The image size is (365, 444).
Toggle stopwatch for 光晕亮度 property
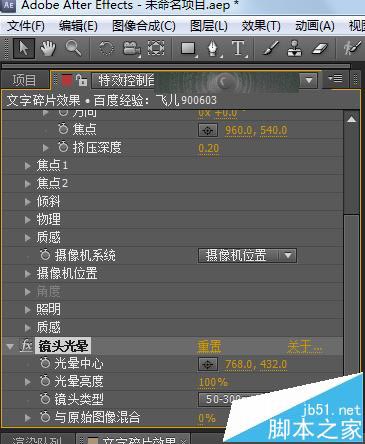pos(45,381)
